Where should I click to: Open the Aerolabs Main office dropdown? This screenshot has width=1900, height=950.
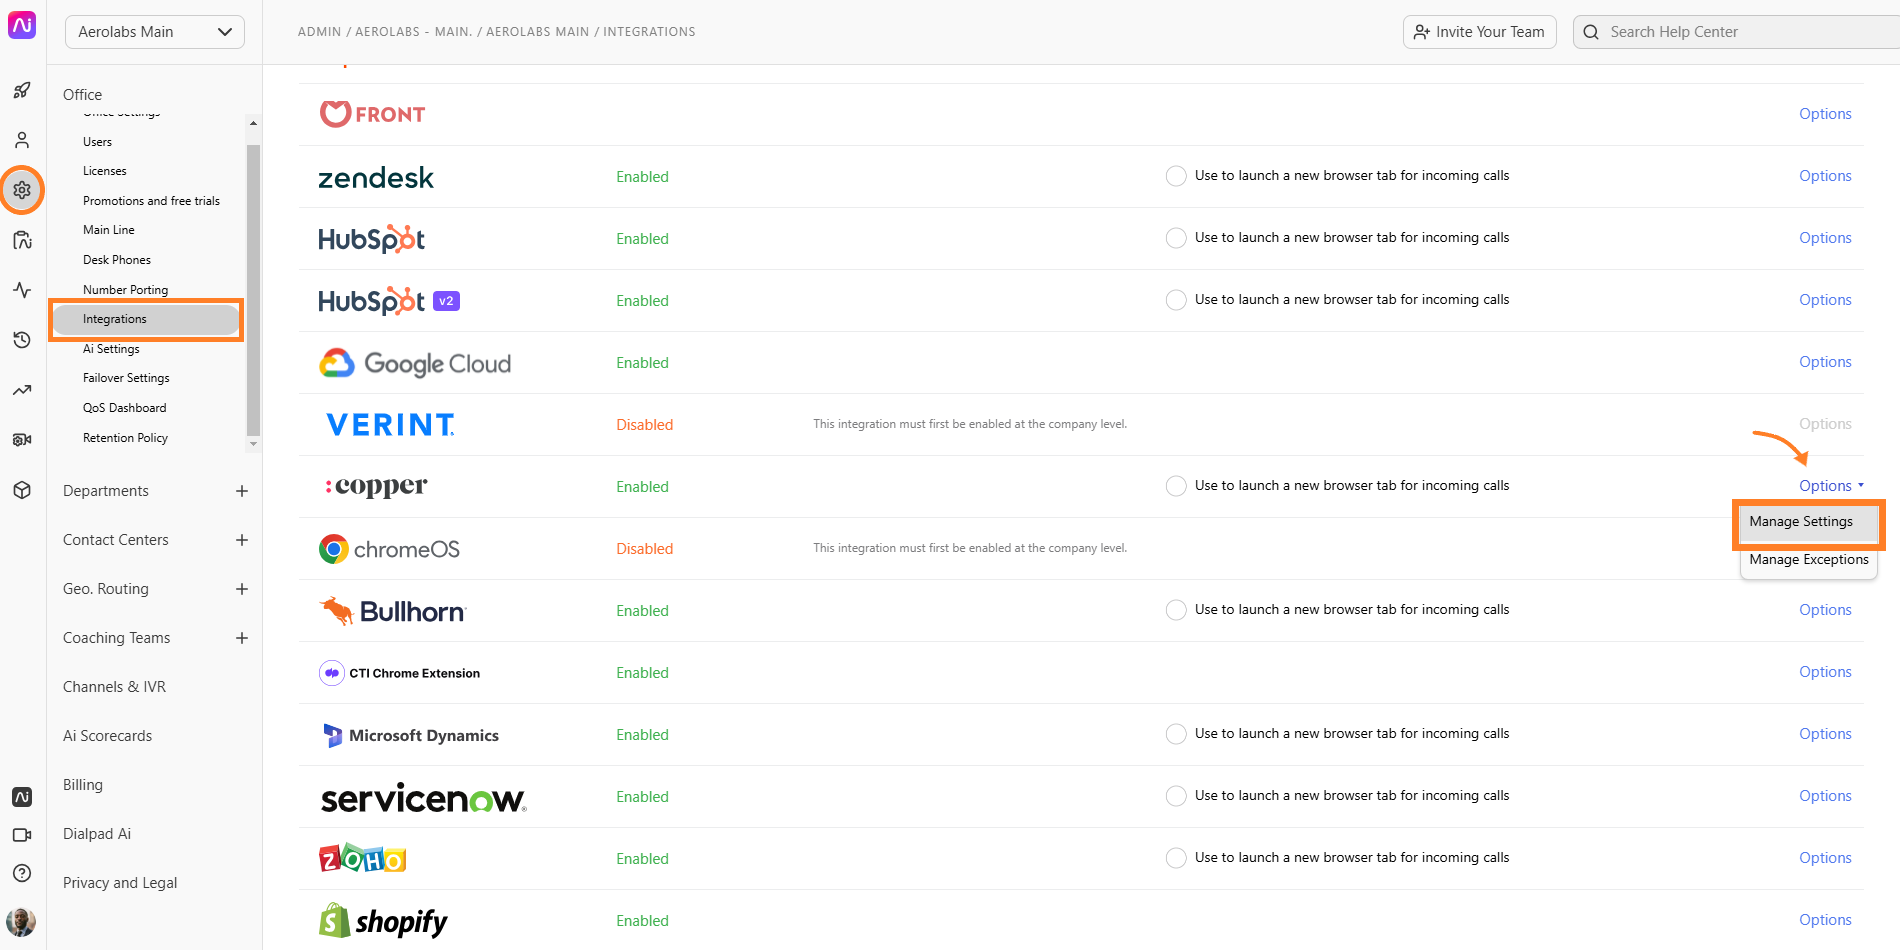tap(155, 32)
